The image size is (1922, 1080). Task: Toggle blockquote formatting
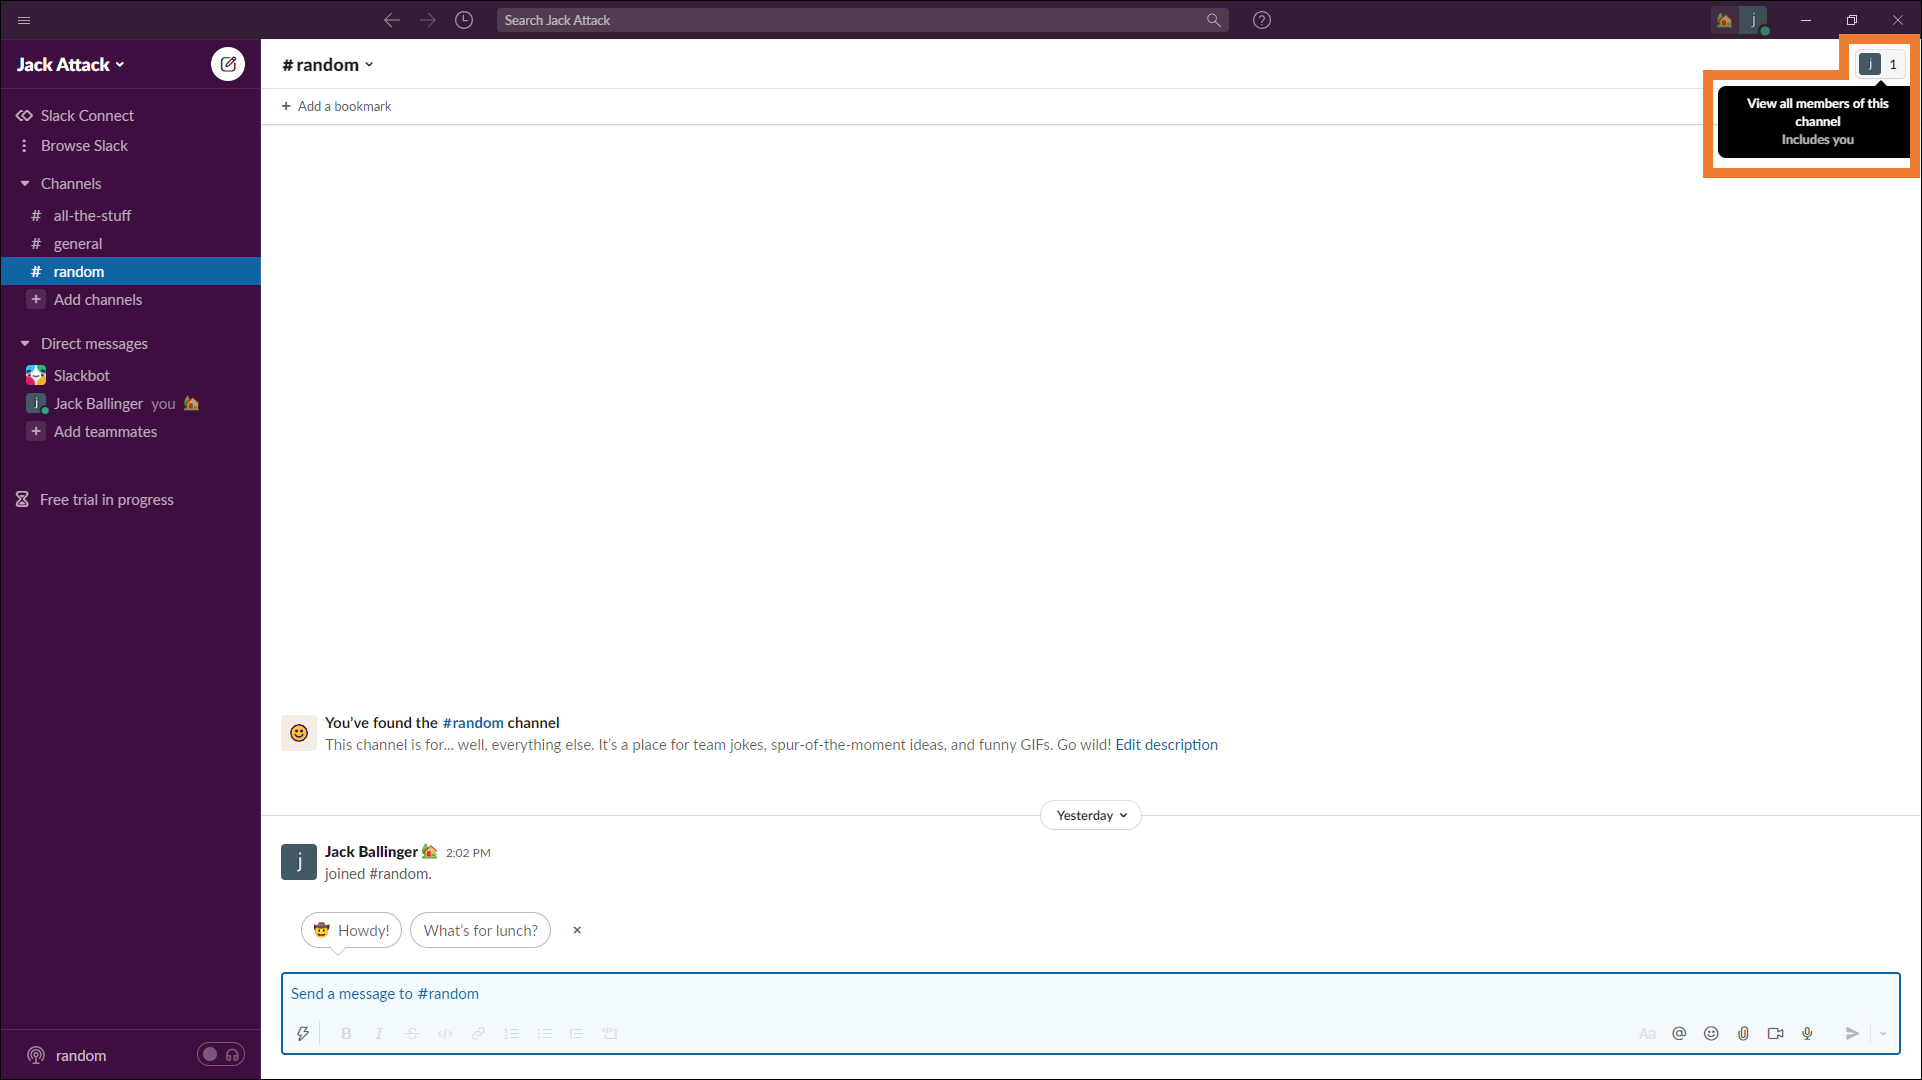[576, 1034]
